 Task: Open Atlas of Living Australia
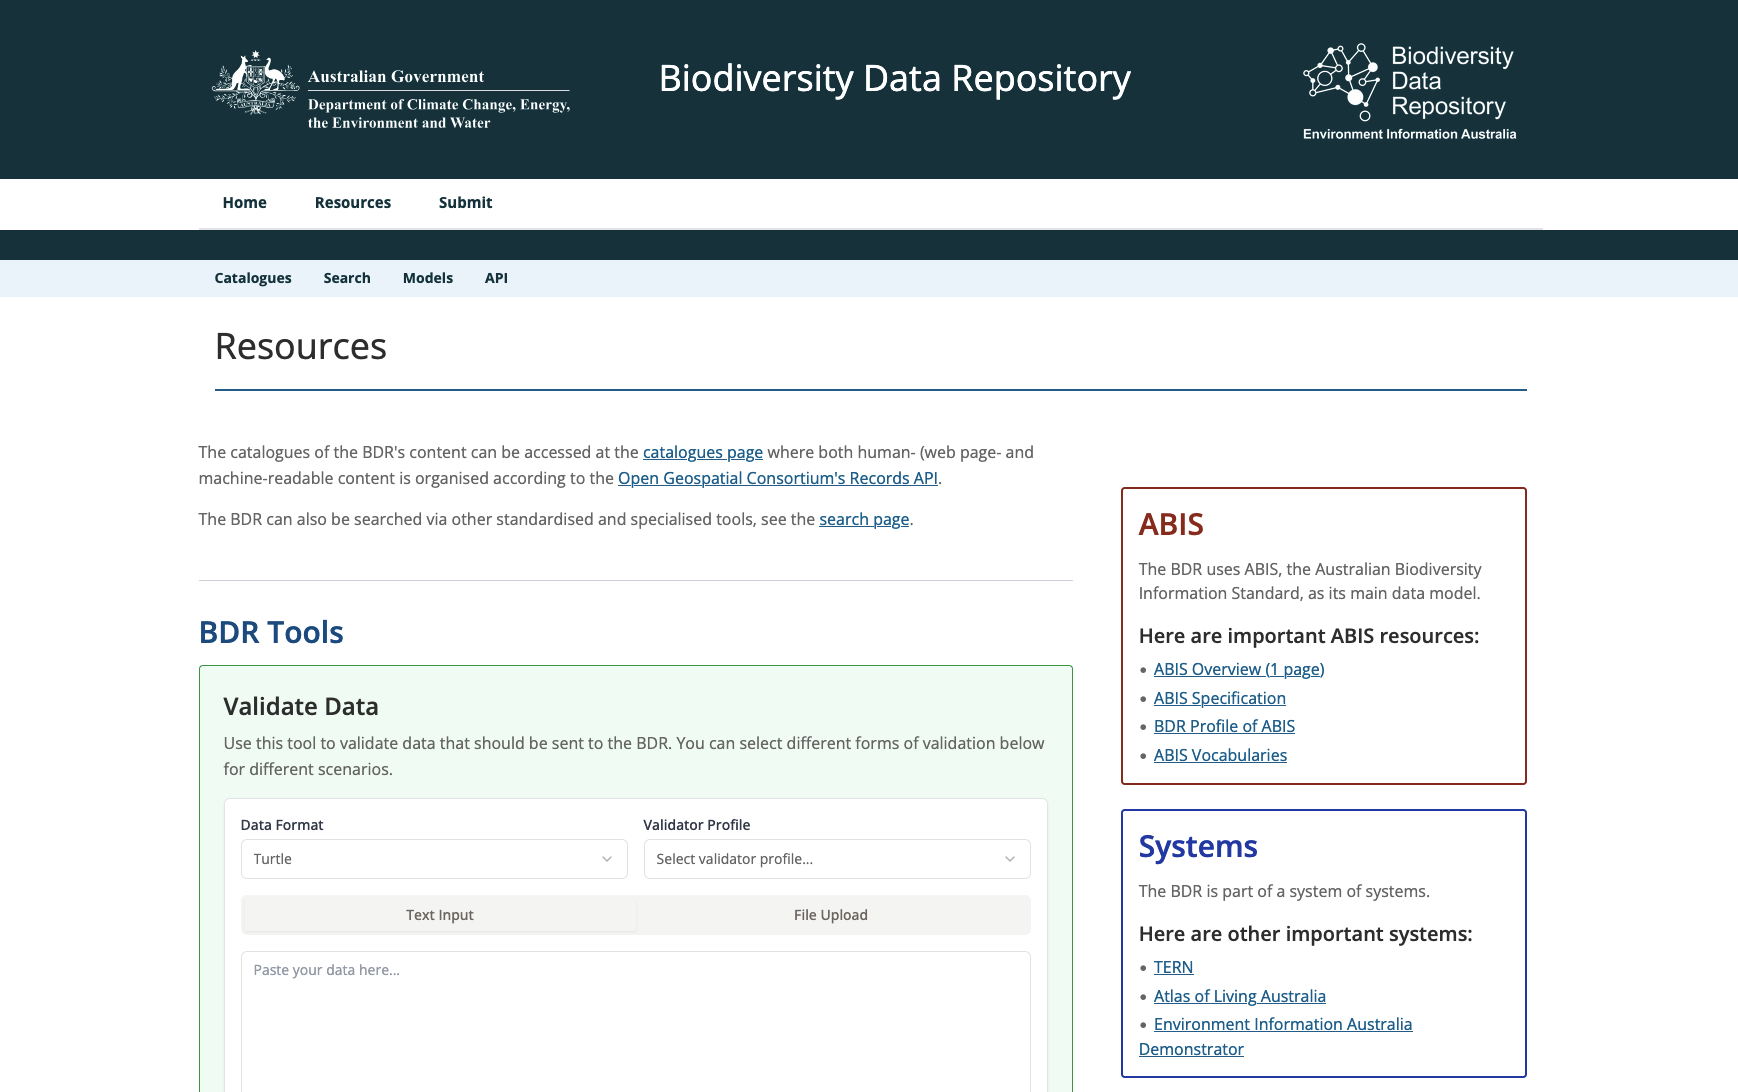[1239, 996]
